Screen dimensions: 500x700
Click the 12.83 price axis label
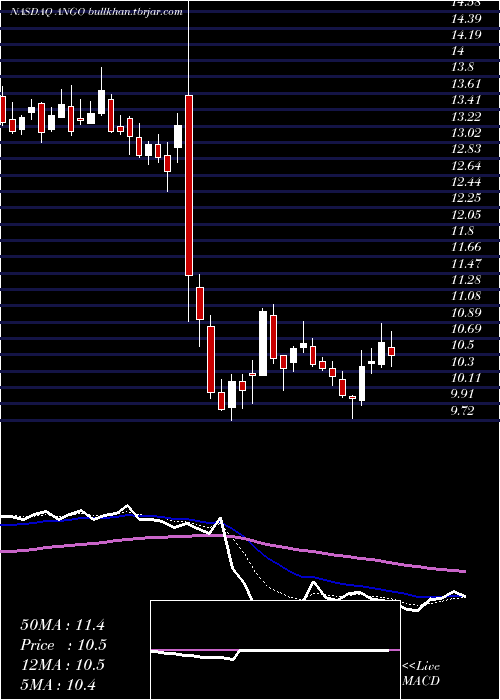coord(466,149)
